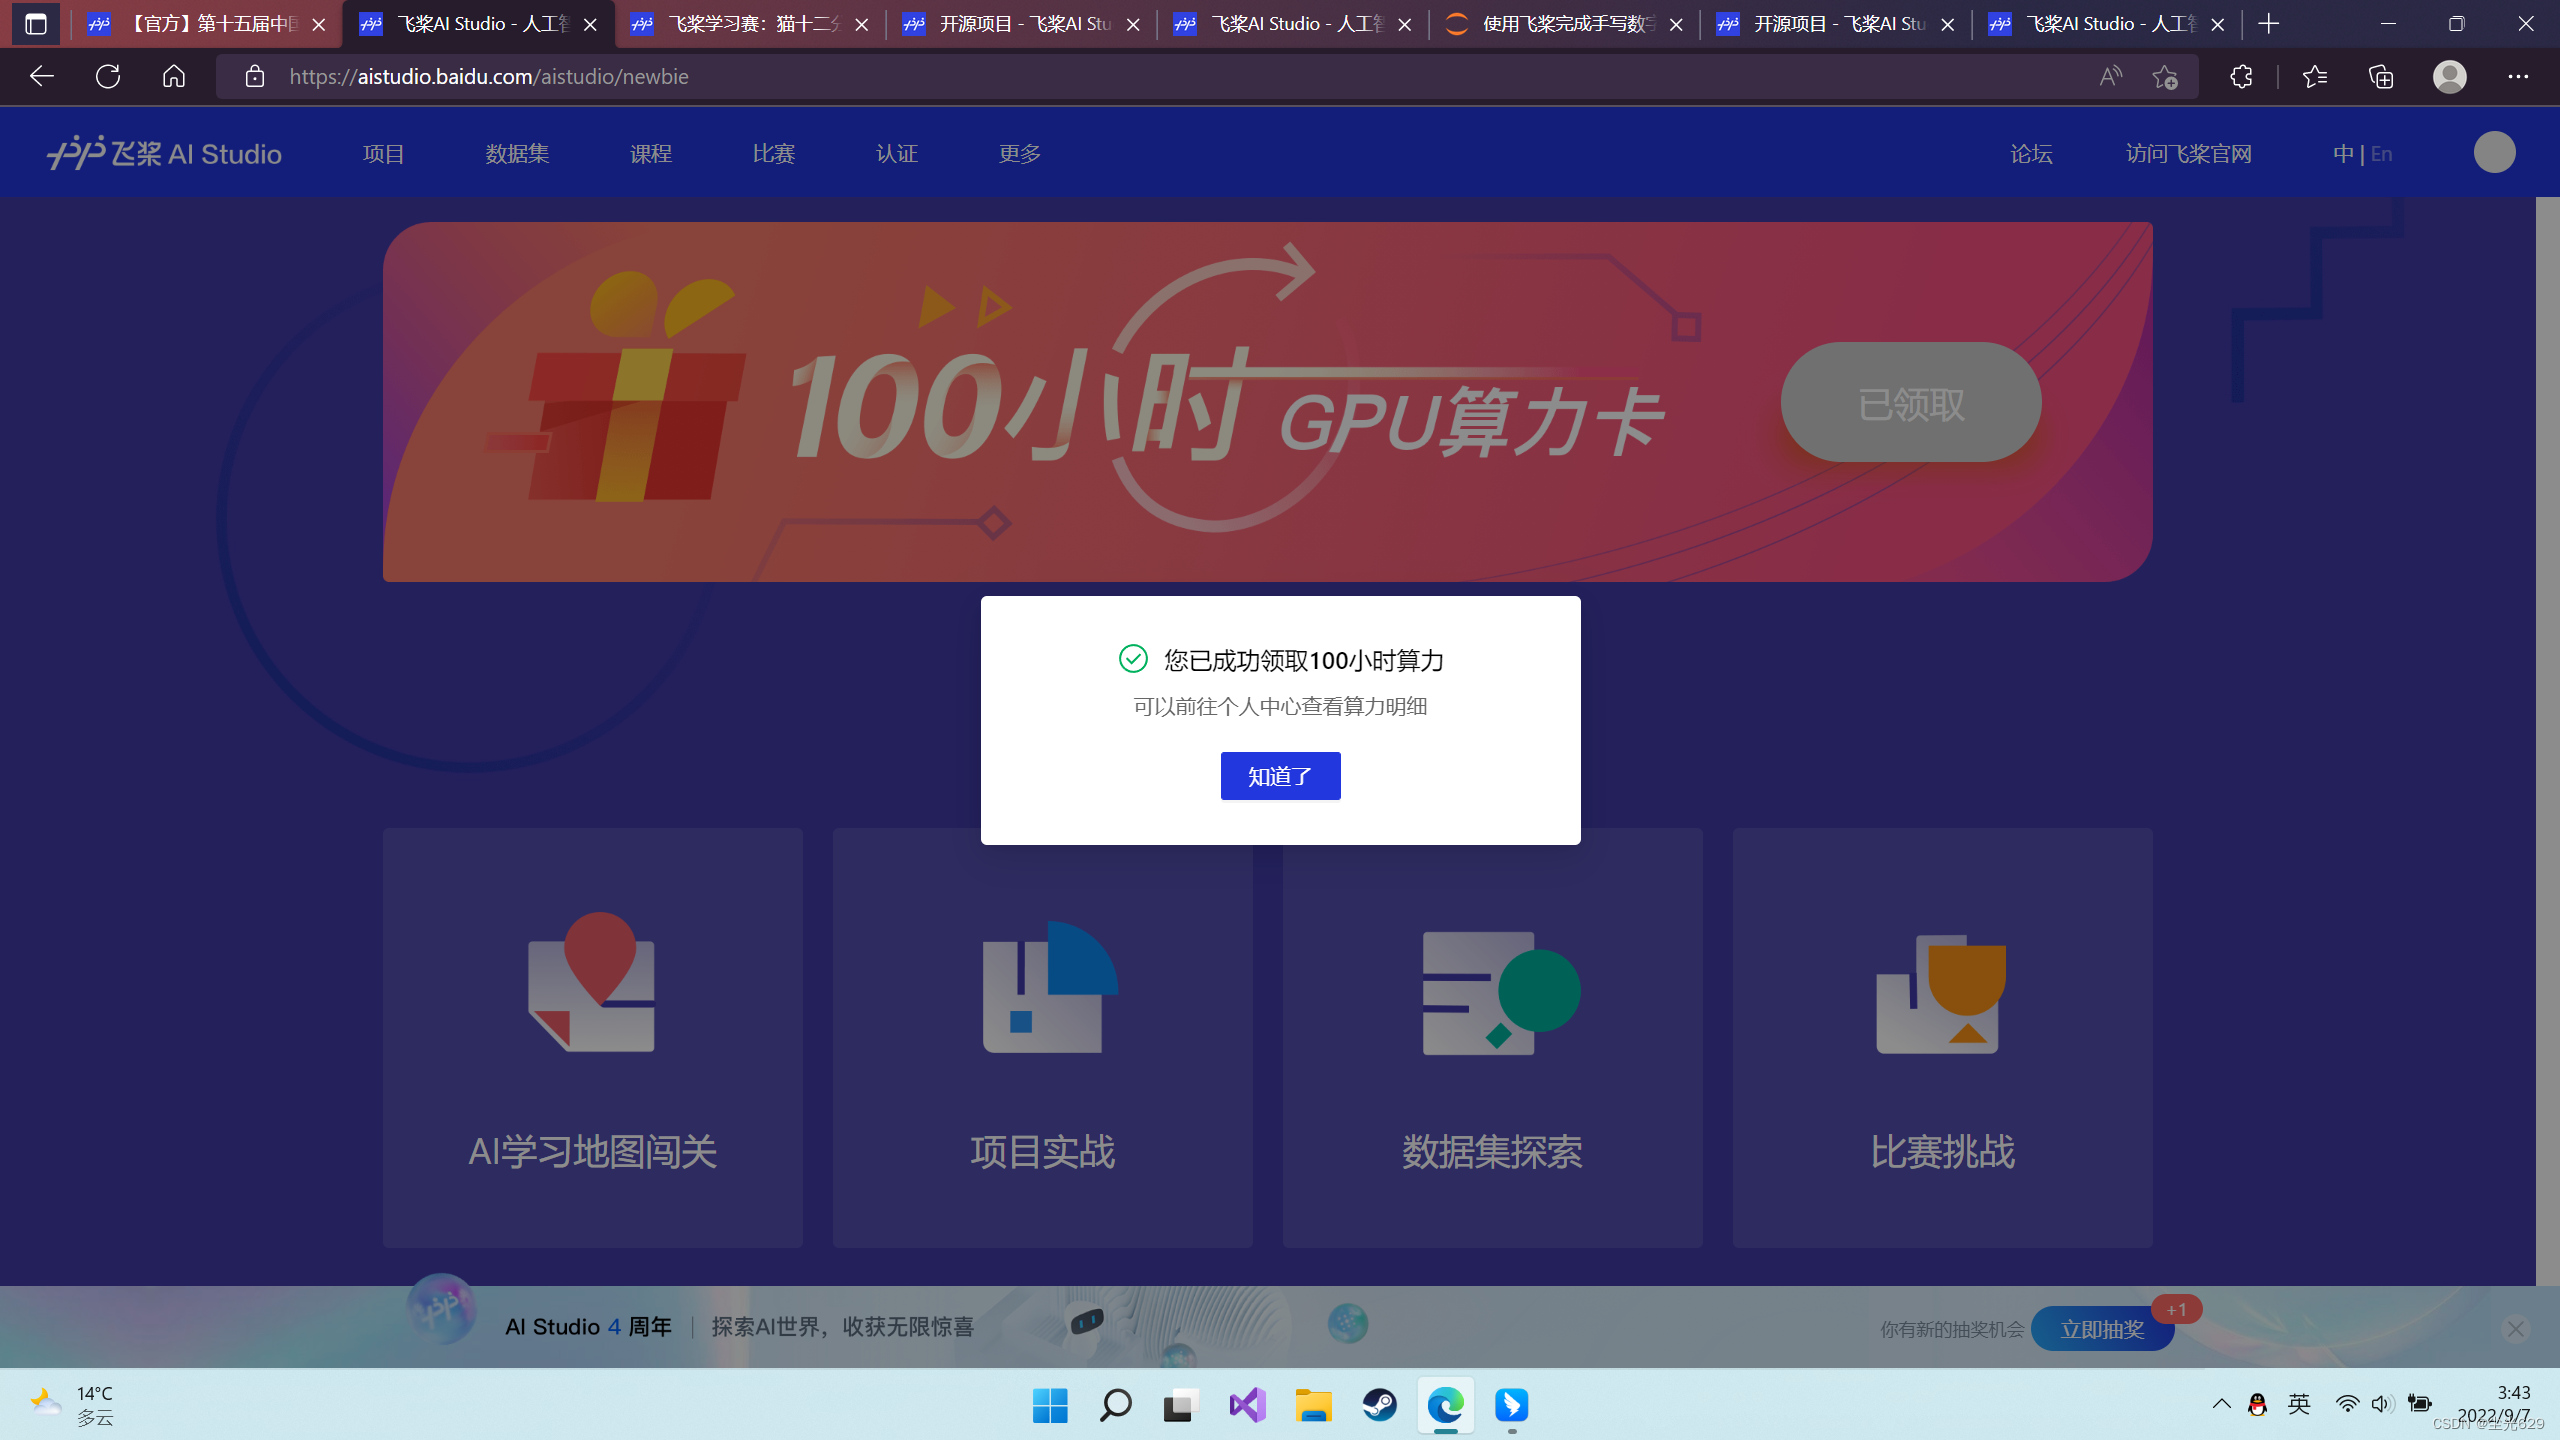The image size is (2560, 1440).
Task: Switch to 飞桨学习赛：猫十二 tab
Action: [750, 24]
